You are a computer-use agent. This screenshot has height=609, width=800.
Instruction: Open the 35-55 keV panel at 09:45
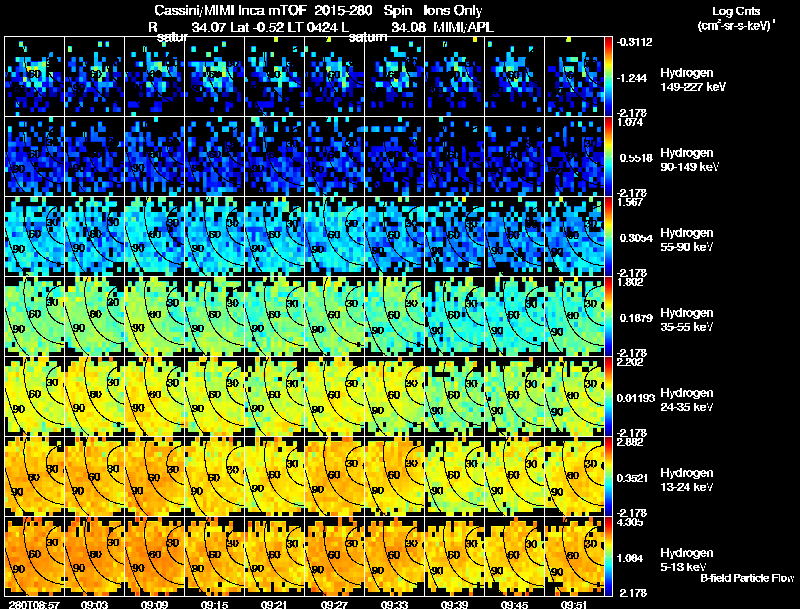pos(514,316)
